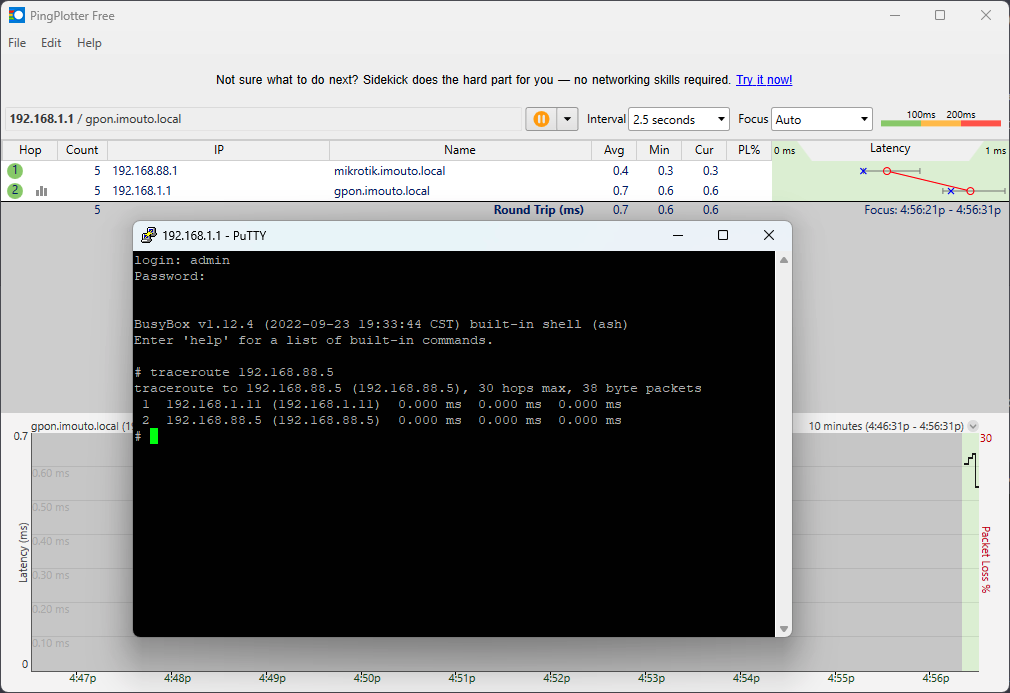Maximize the PingPlotter window
1010x693 pixels.
pos(940,15)
